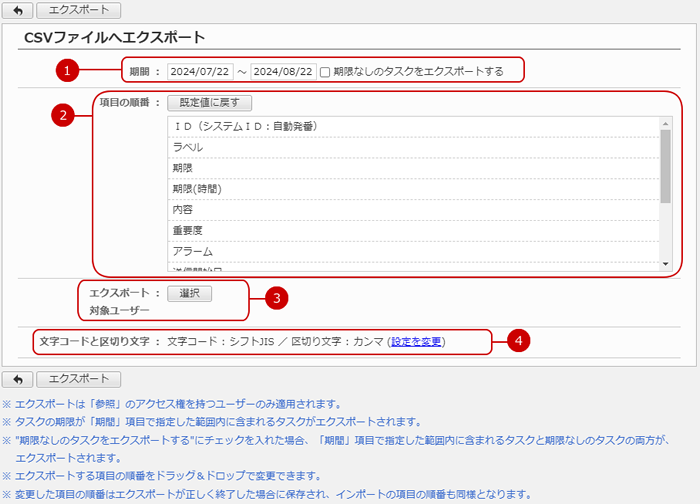Click the start date field 2024/07/22

pos(200,71)
